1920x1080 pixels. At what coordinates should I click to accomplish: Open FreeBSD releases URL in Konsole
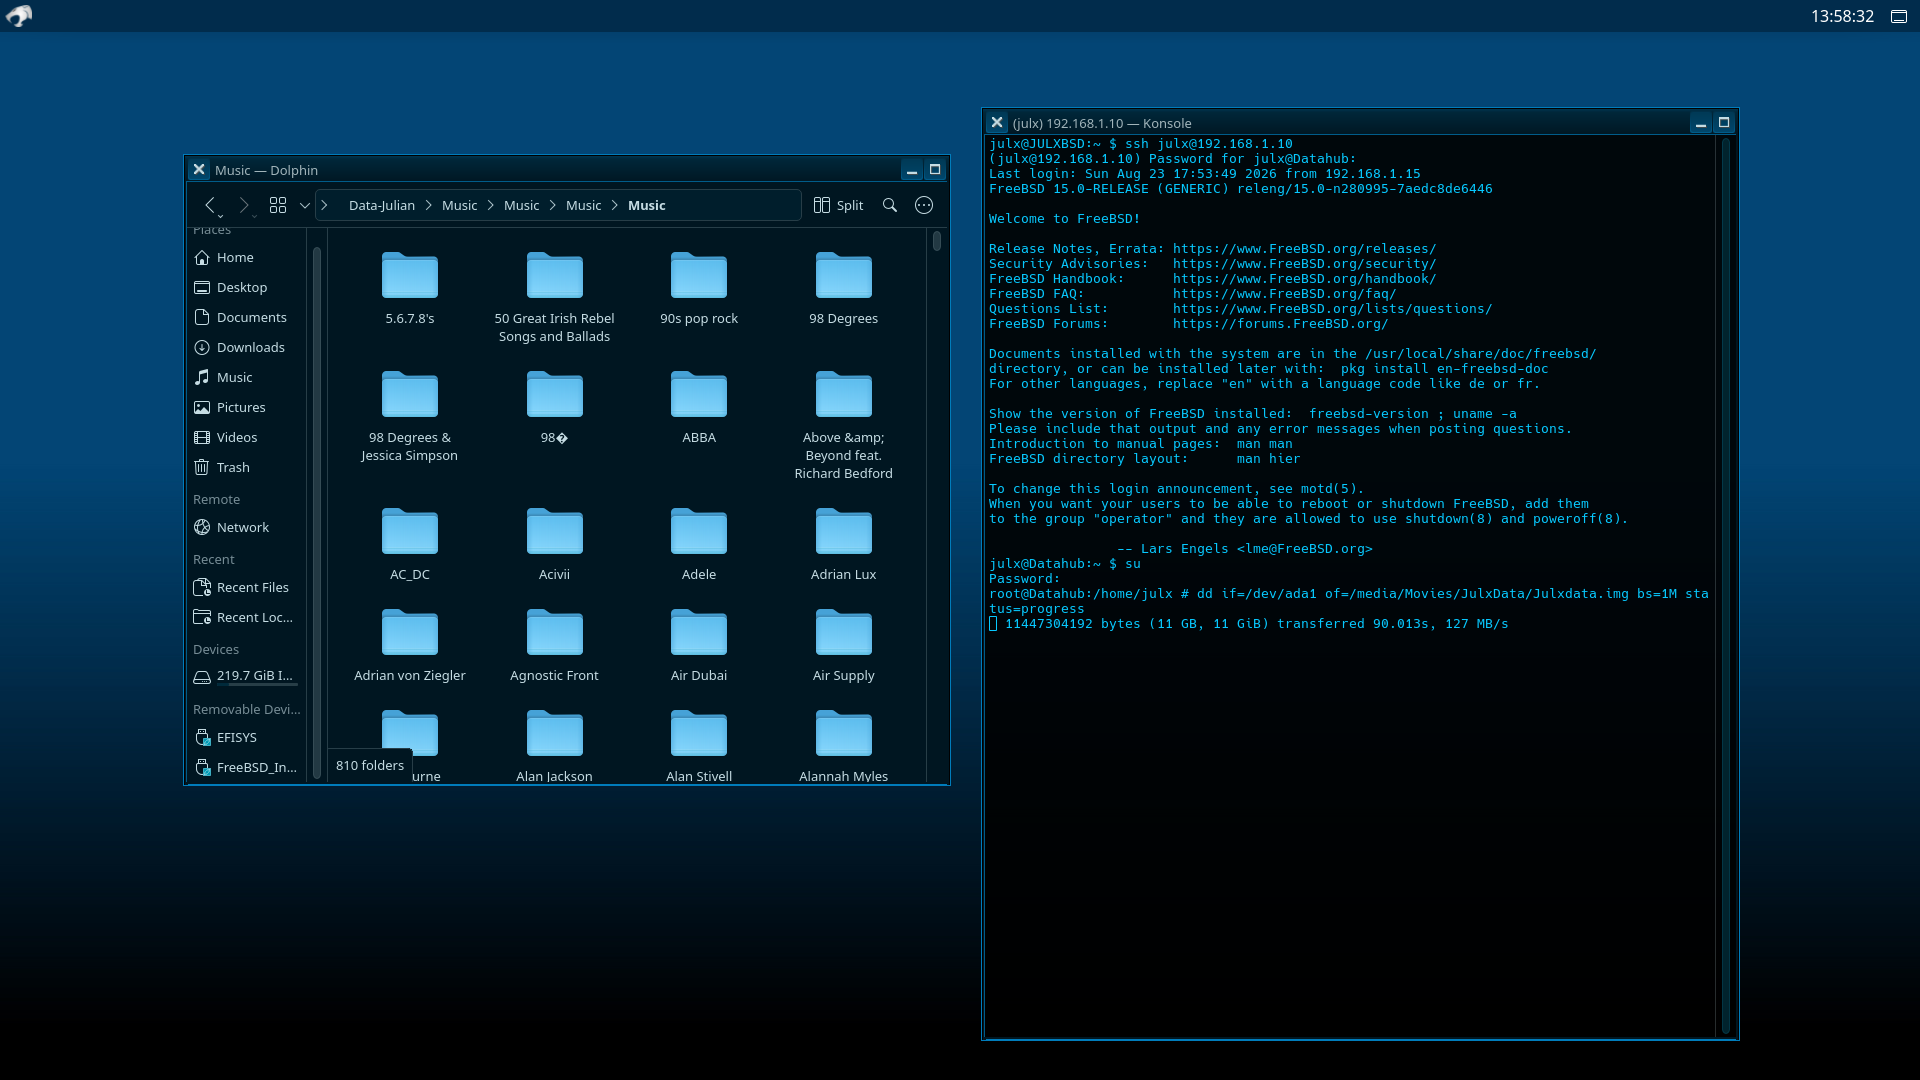click(x=1304, y=249)
